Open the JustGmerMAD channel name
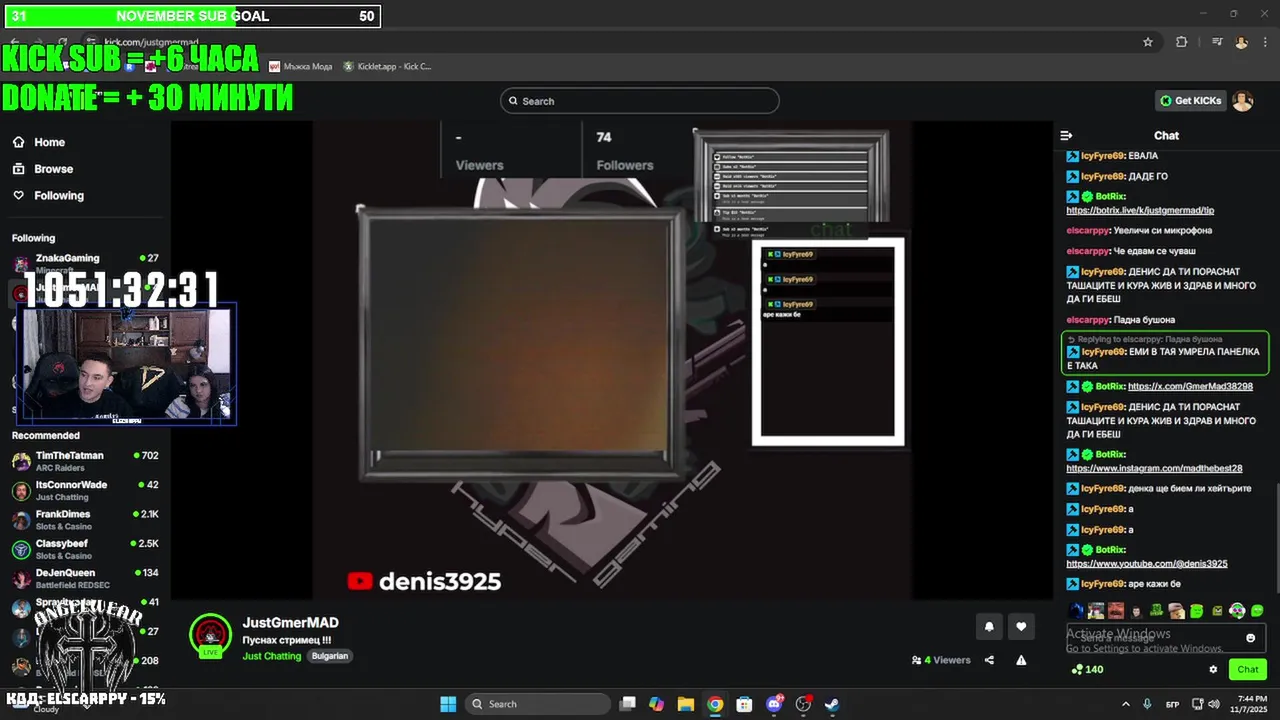 290,623
